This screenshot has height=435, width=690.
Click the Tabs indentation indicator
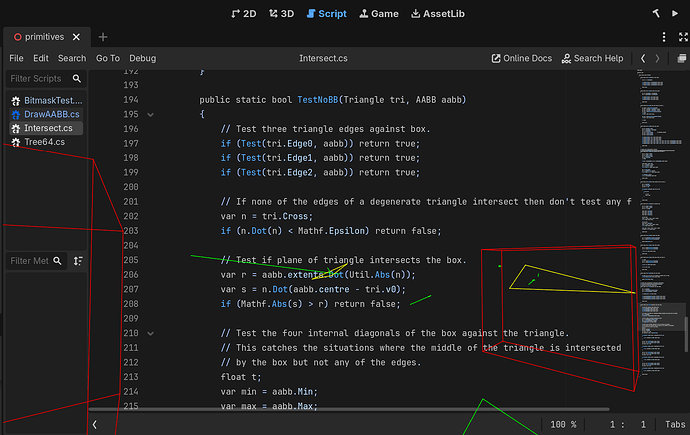click(675, 424)
